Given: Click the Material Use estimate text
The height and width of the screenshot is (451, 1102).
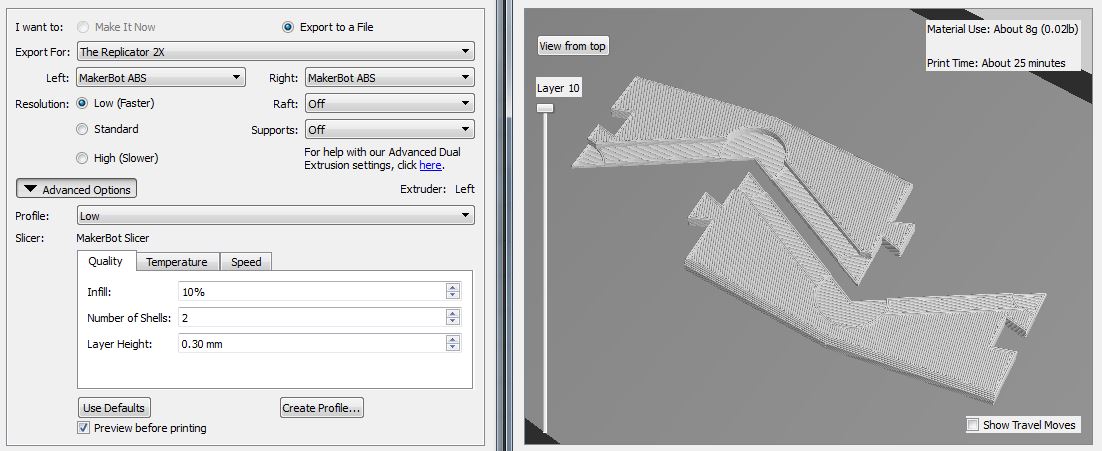Looking at the screenshot, I should 1001,29.
